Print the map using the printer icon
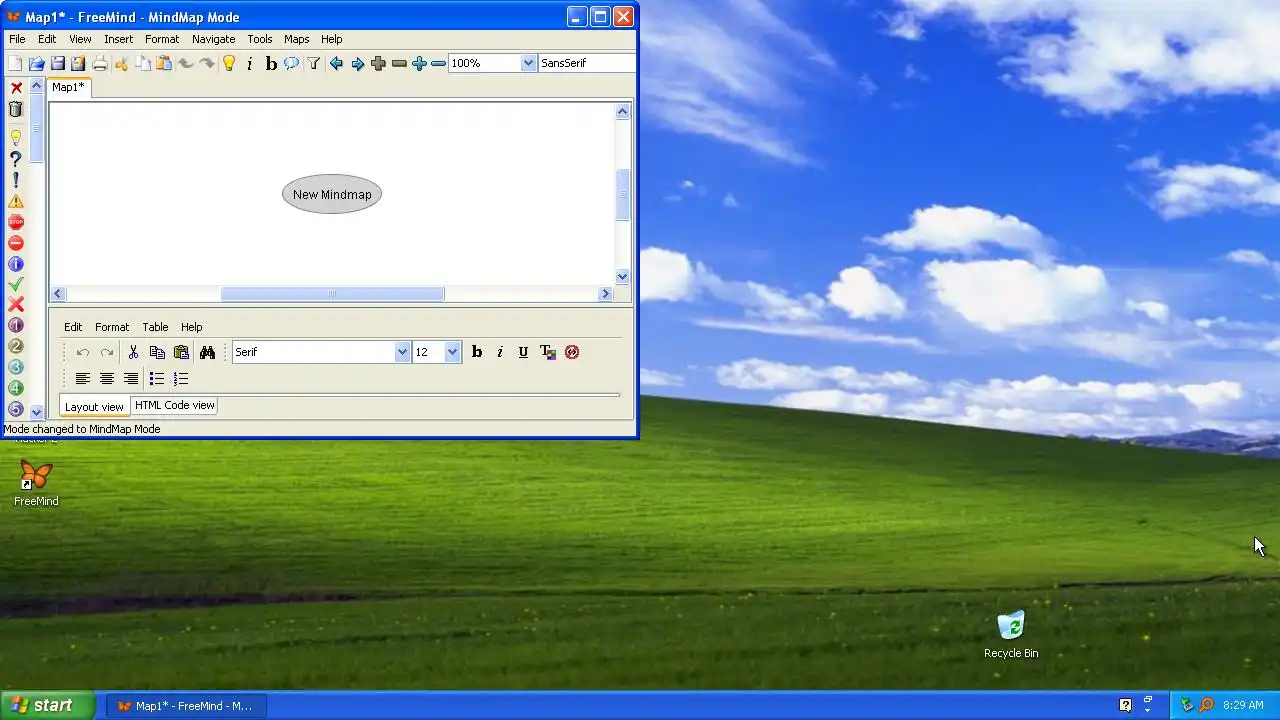1280x720 pixels. (x=100, y=63)
